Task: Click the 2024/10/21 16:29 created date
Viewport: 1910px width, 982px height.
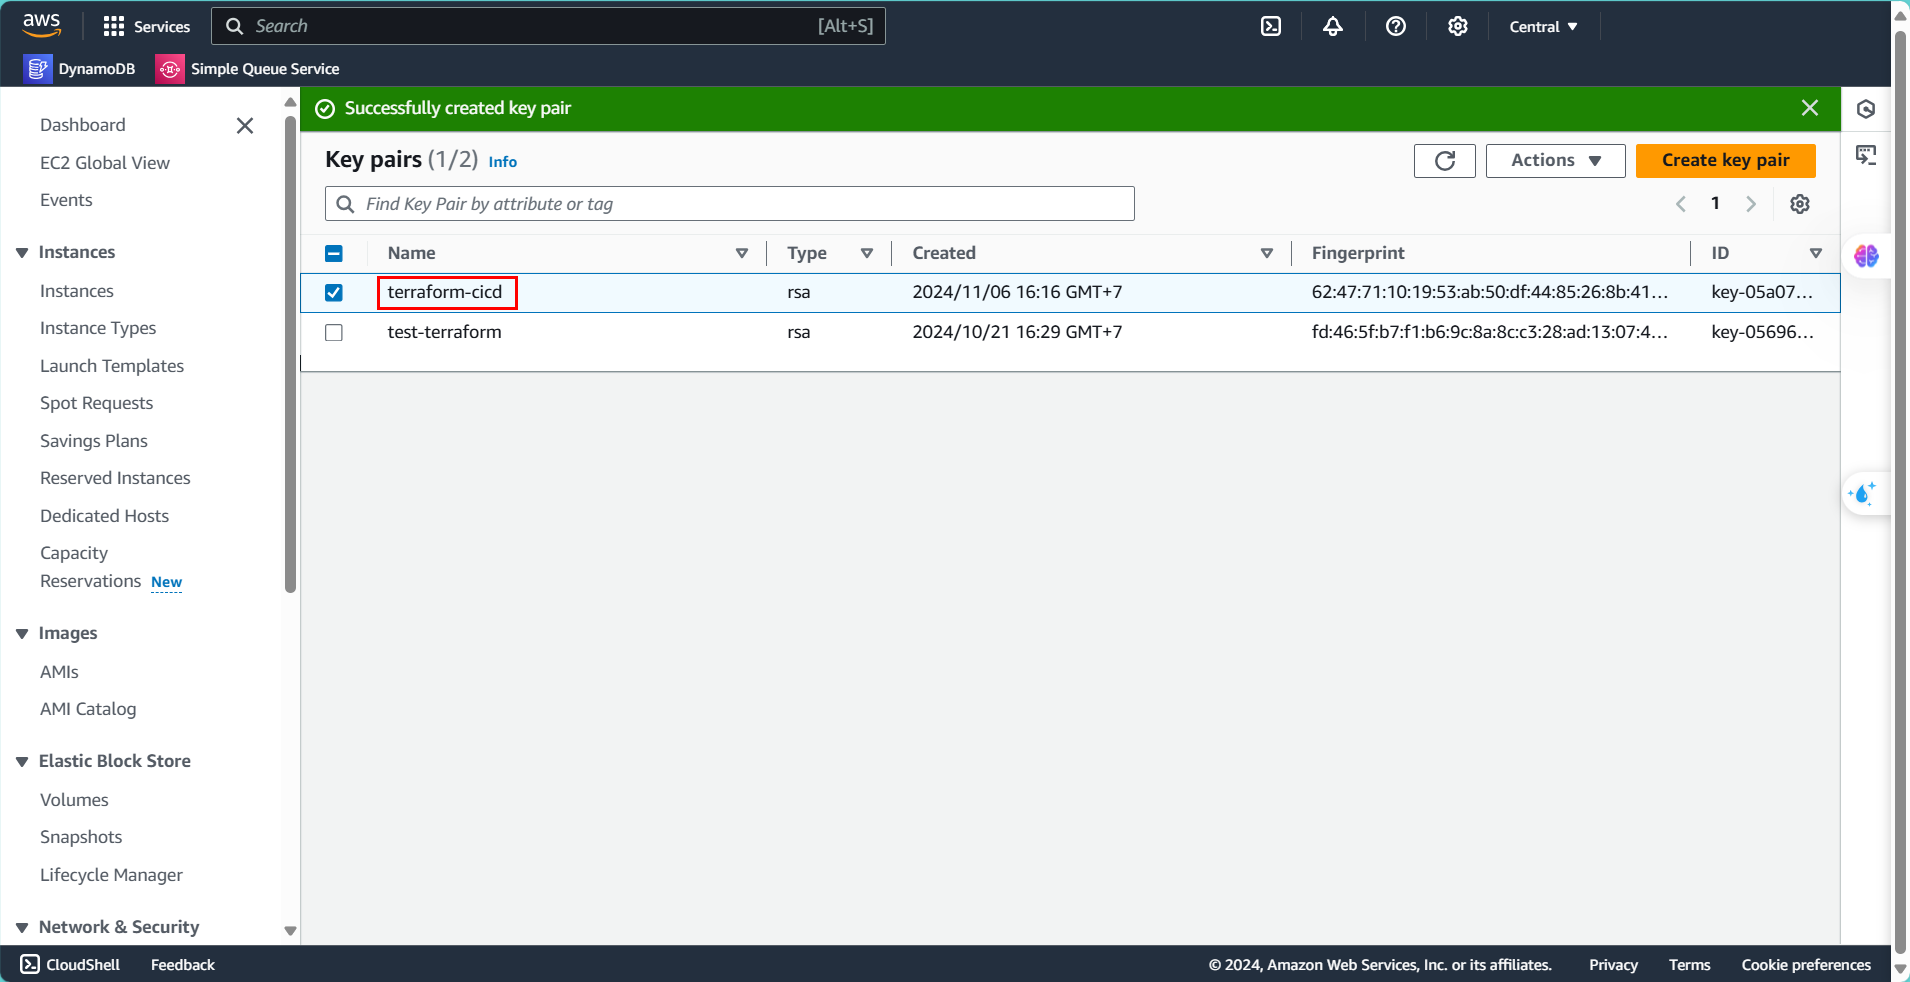Action: click(1017, 332)
